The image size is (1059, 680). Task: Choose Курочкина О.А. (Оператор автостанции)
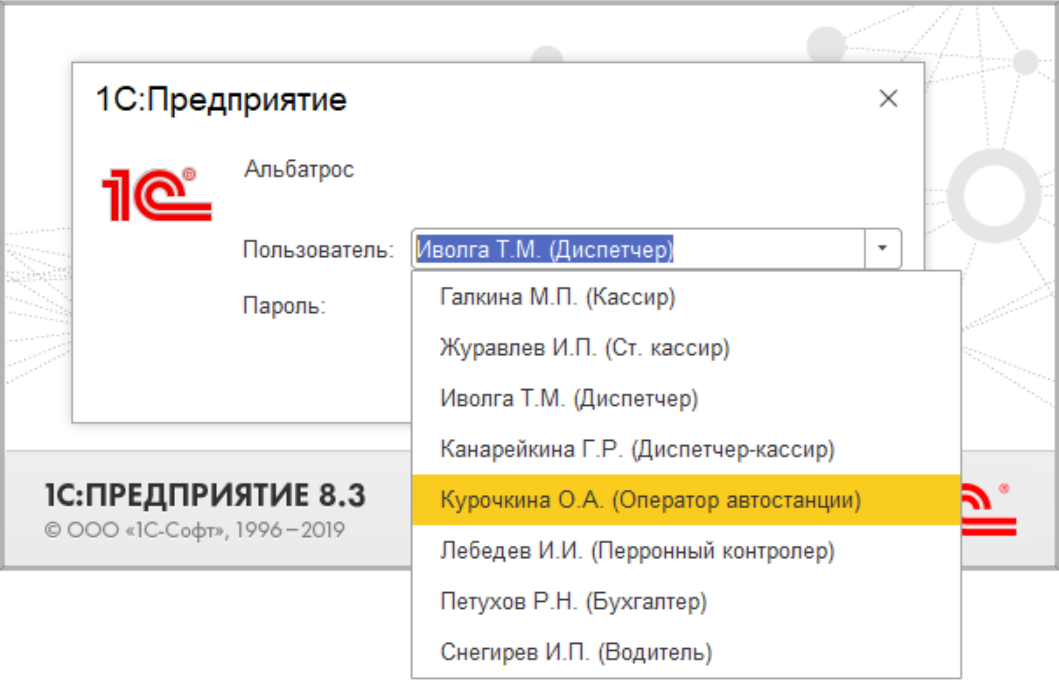(x=686, y=500)
